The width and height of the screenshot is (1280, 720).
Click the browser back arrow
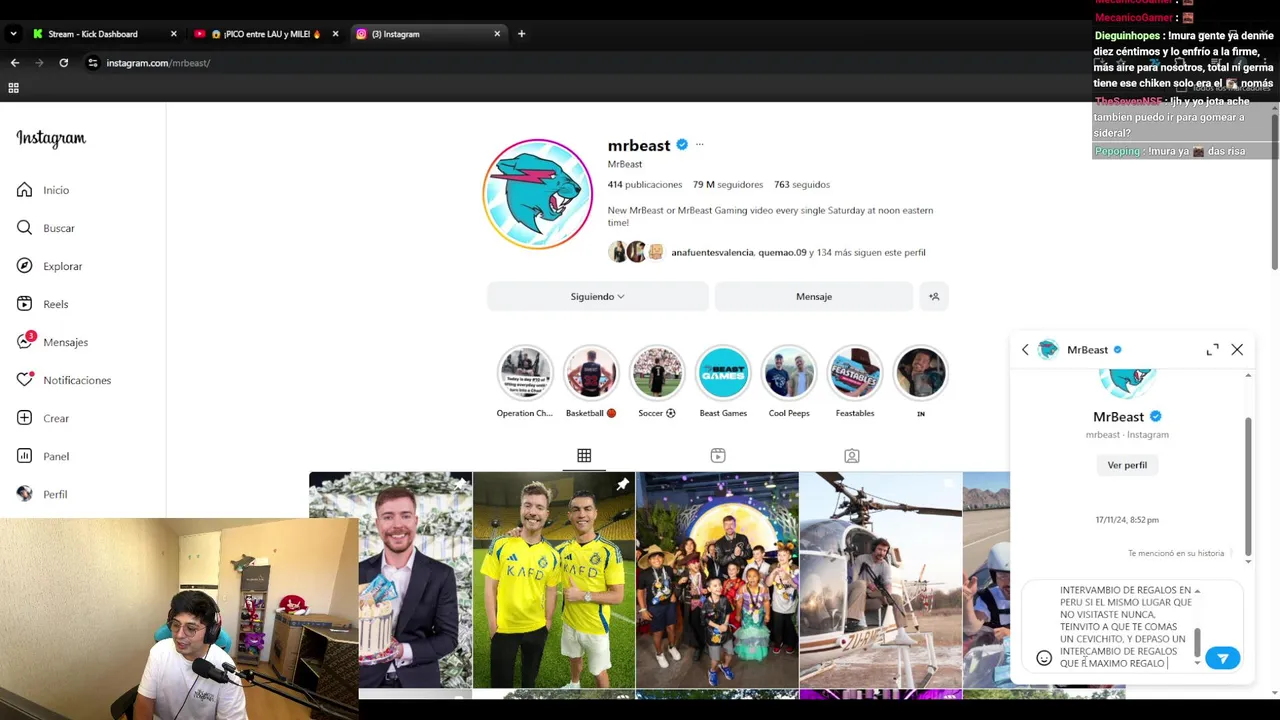click(x=15, y=63)
